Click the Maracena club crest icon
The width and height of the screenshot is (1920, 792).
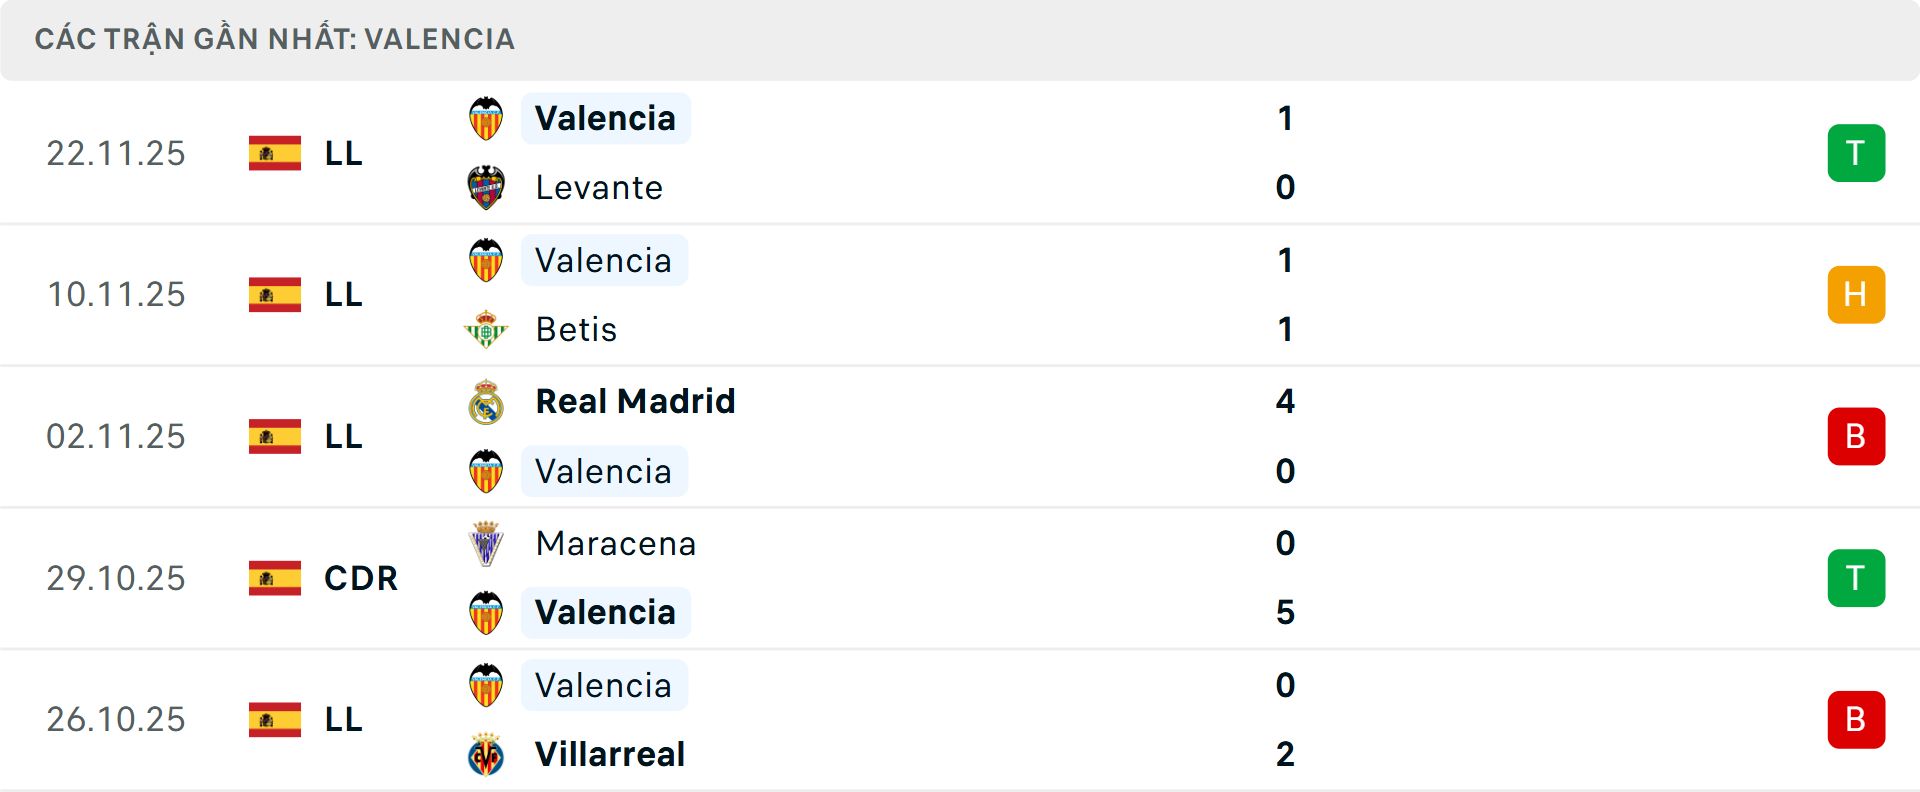tap(486, 544)
